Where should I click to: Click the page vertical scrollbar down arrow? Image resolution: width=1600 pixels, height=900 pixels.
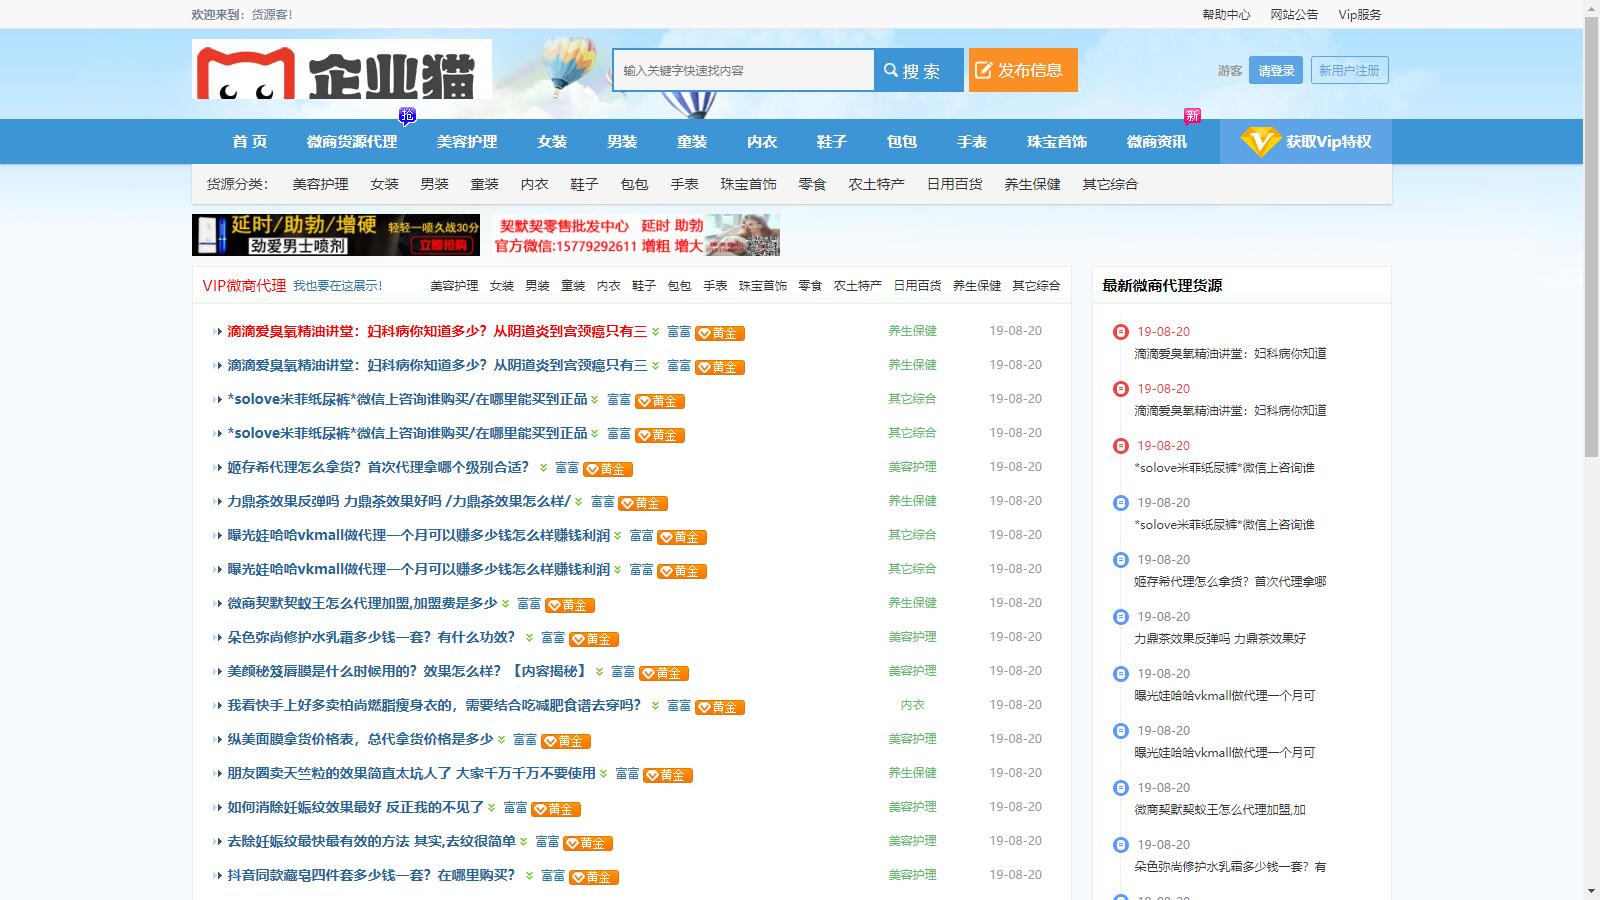[x=1591, y=891]
